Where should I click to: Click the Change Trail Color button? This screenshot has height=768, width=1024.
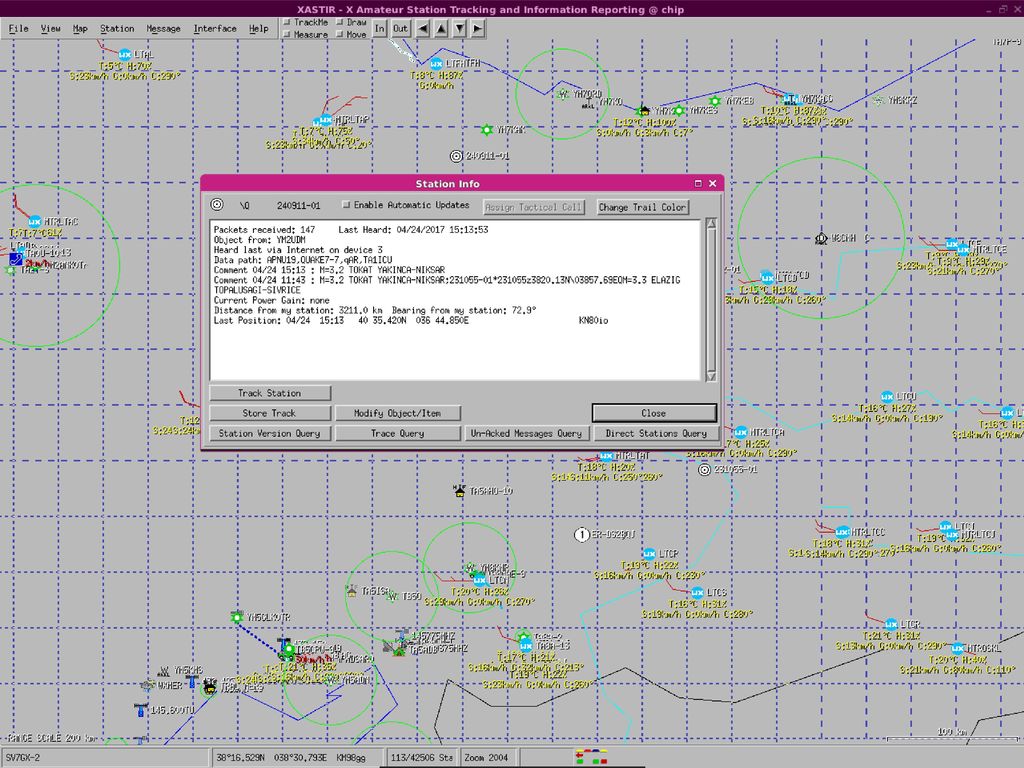click(643, 207)
